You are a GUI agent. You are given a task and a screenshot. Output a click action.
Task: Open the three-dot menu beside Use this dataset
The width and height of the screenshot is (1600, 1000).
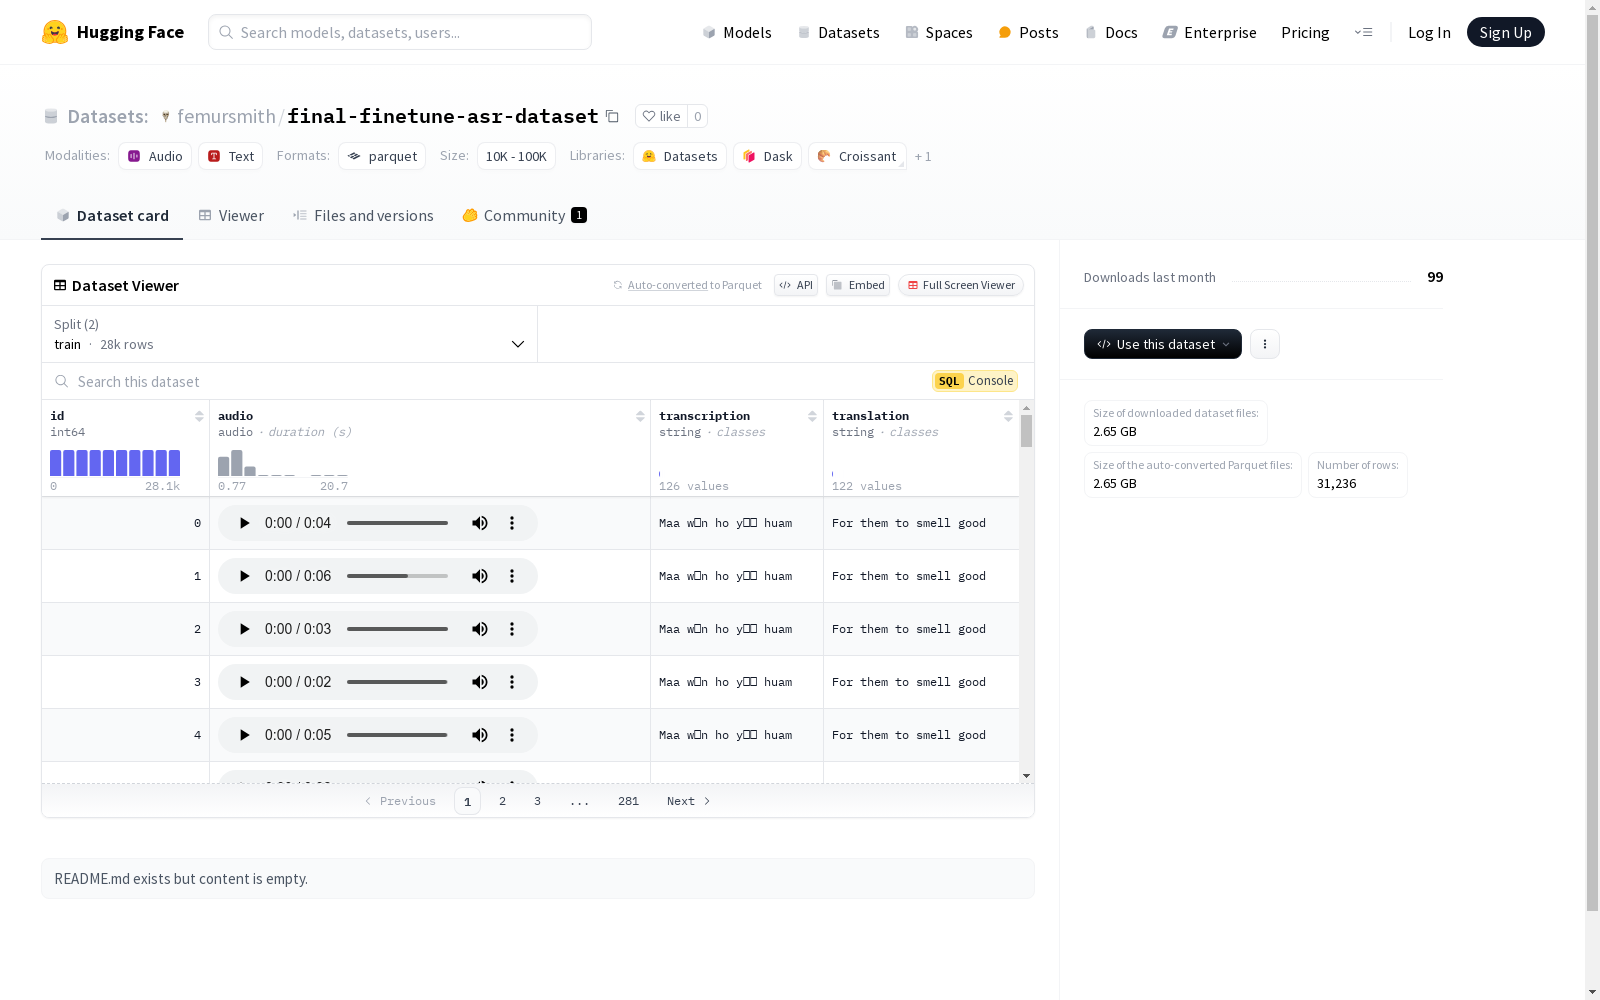[x=1265, y=344]
